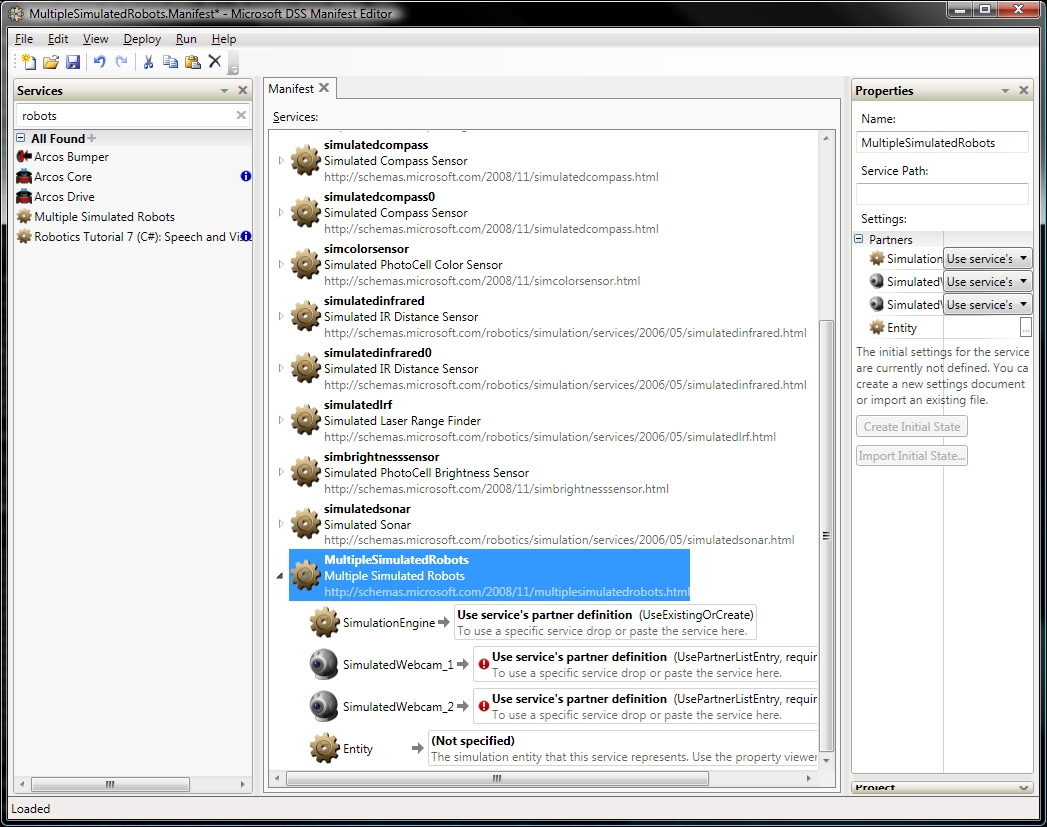Open the Properties panel options dropdown arrow

coord(1005,91)
